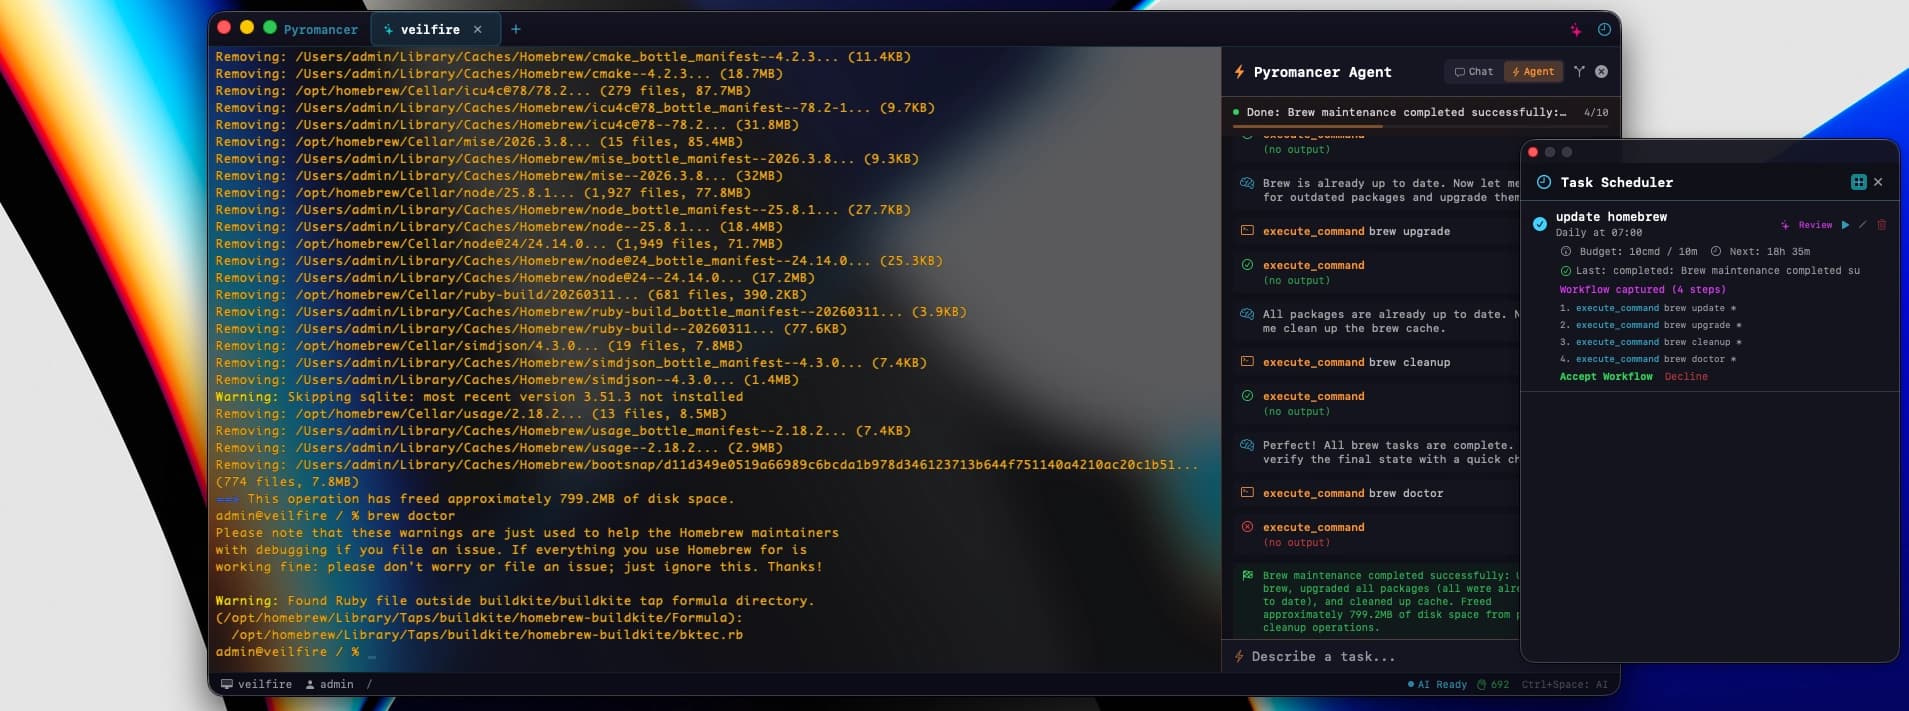
Task: Decline the captured workflow
Action: (x=1686, y=377)
